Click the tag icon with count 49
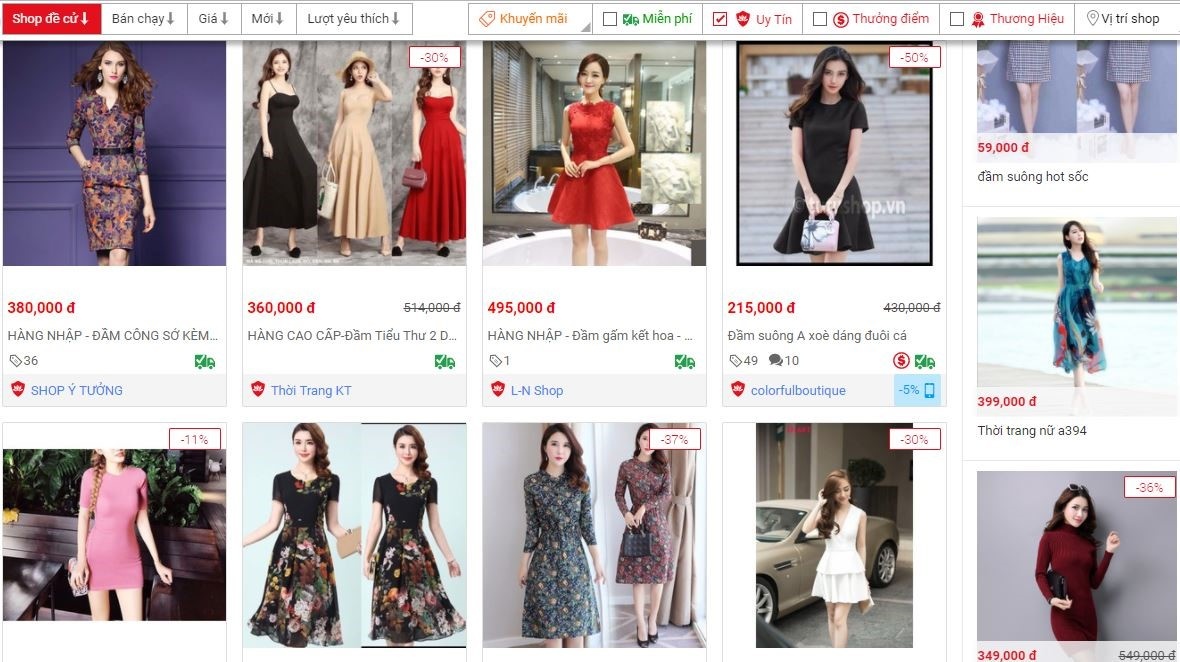Viewport: 1180px width, 662px height. click(735, 361)
